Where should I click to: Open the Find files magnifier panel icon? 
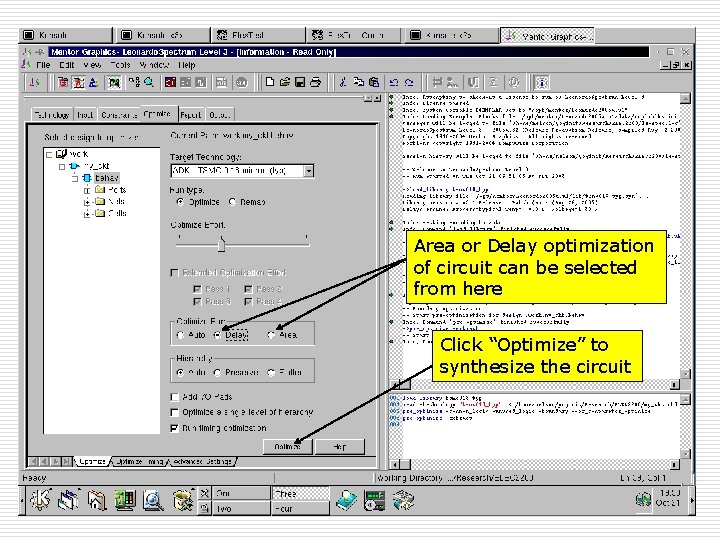(x=153, y=500)
